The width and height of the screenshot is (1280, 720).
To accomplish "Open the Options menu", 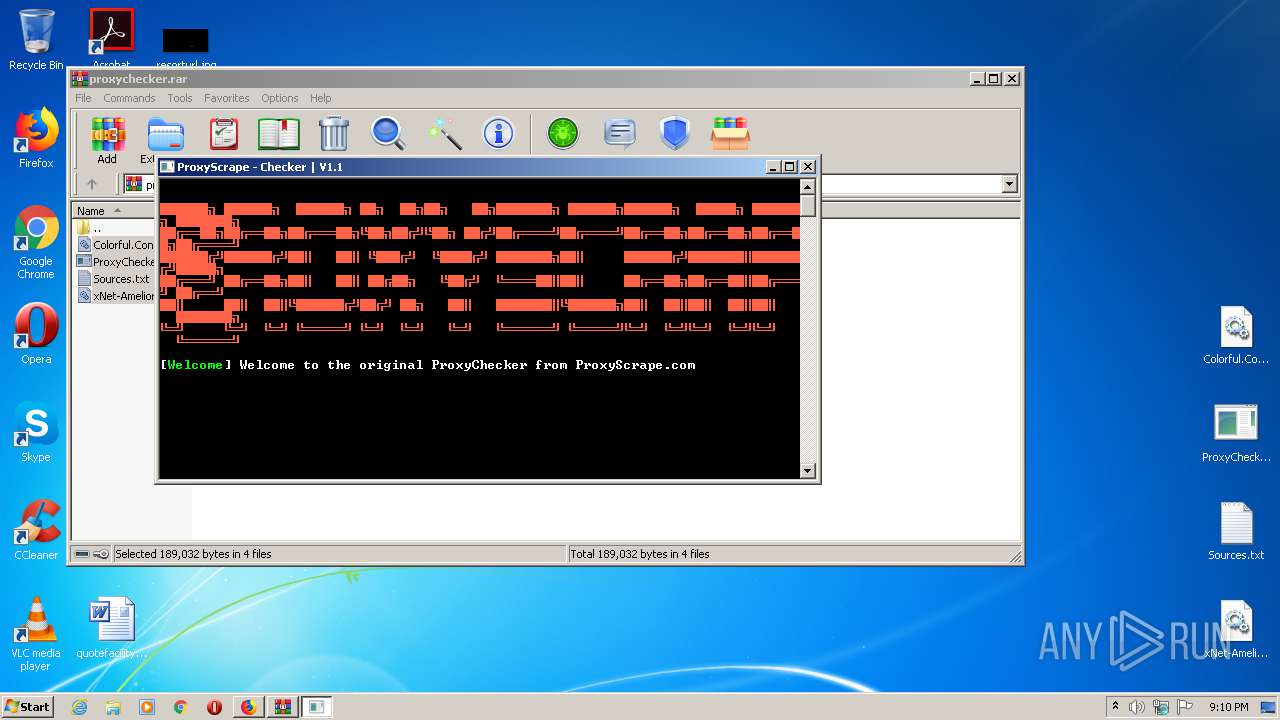I will coord(280,98).
